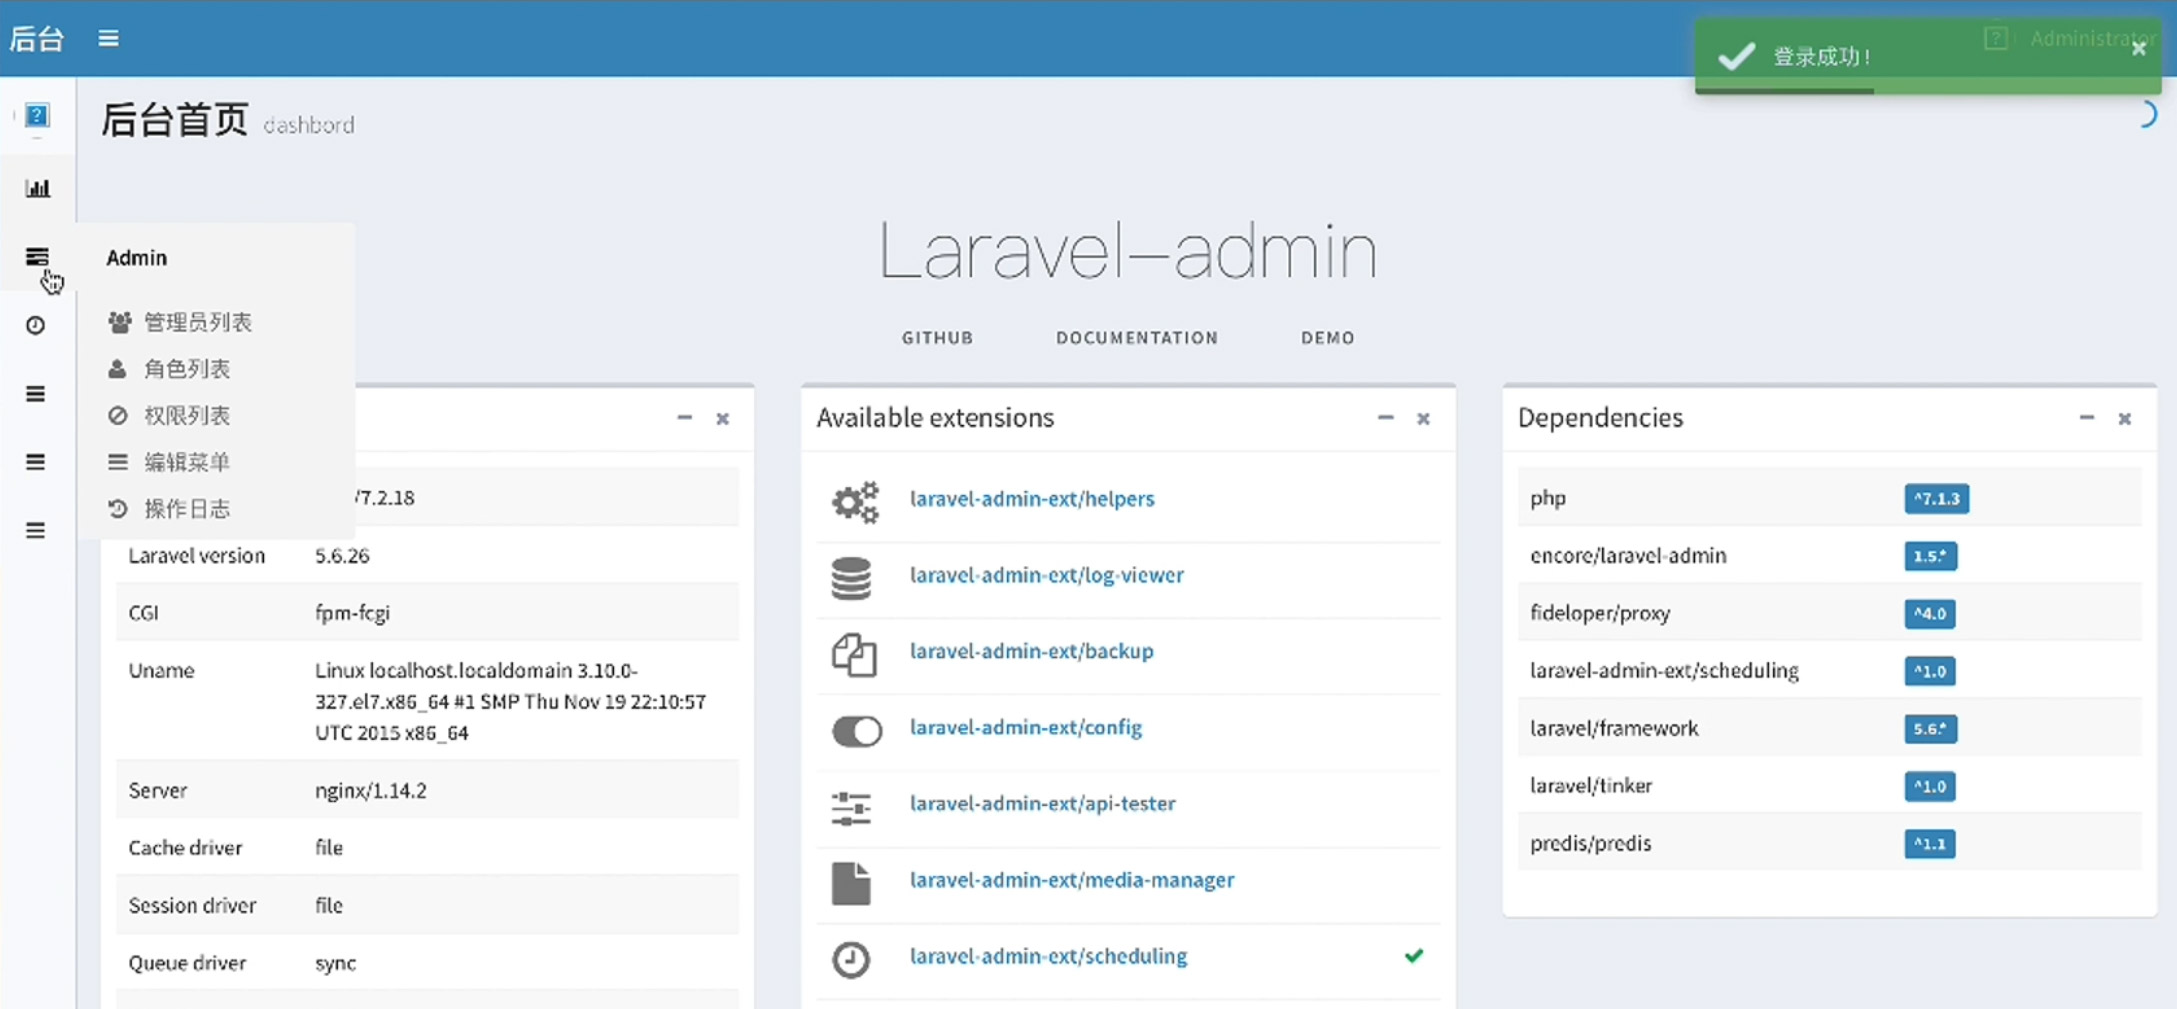Click the Laravel-admin heading

click(1128, 251)
